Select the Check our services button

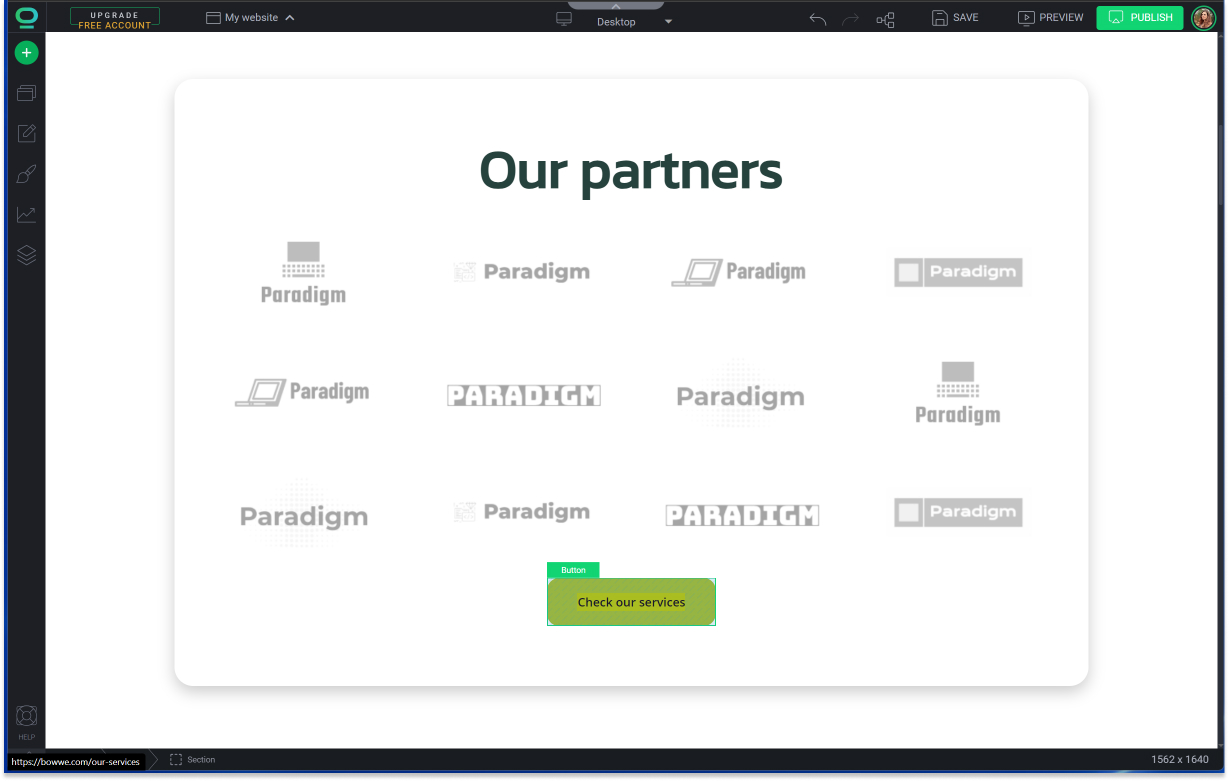tap(631, 602)
